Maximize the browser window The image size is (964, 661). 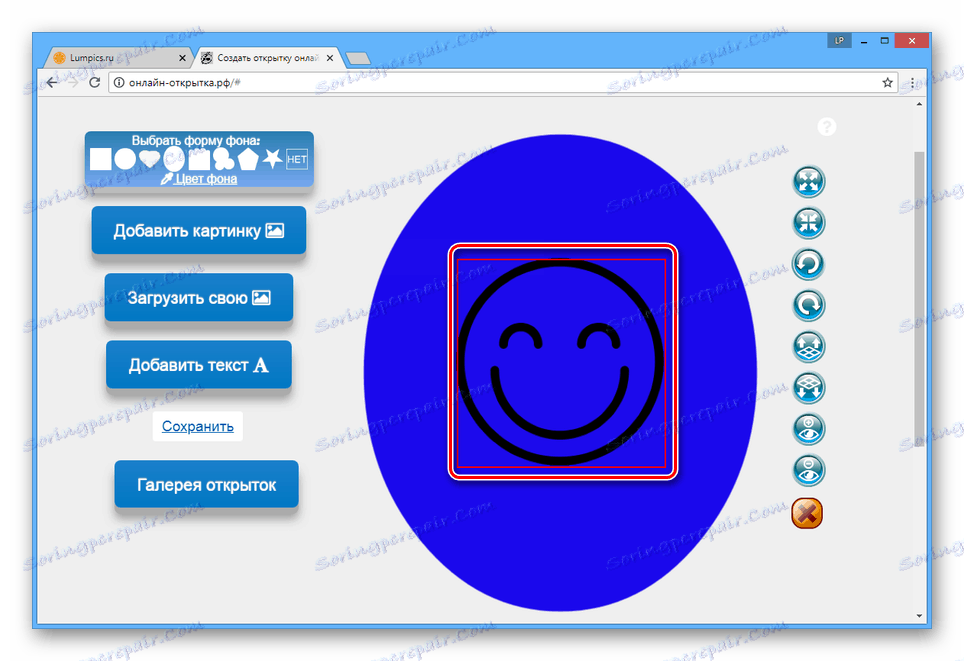click(x=885, y=41)
